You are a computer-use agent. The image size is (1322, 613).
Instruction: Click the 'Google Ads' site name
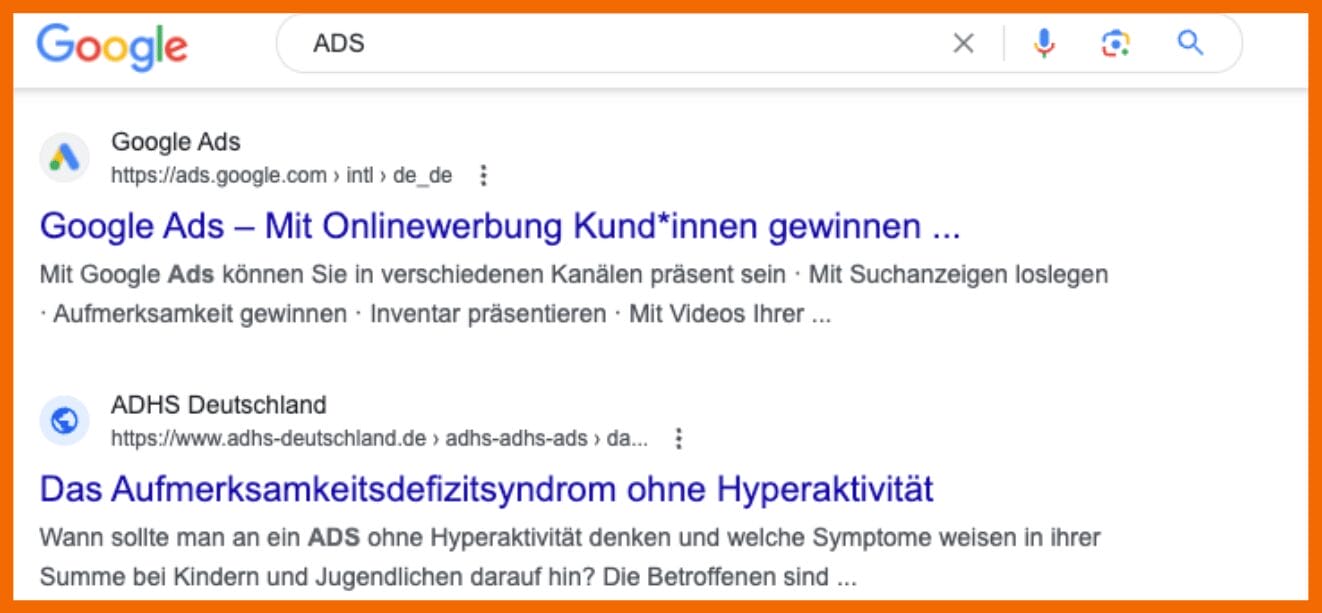click(x=176, y=142)
